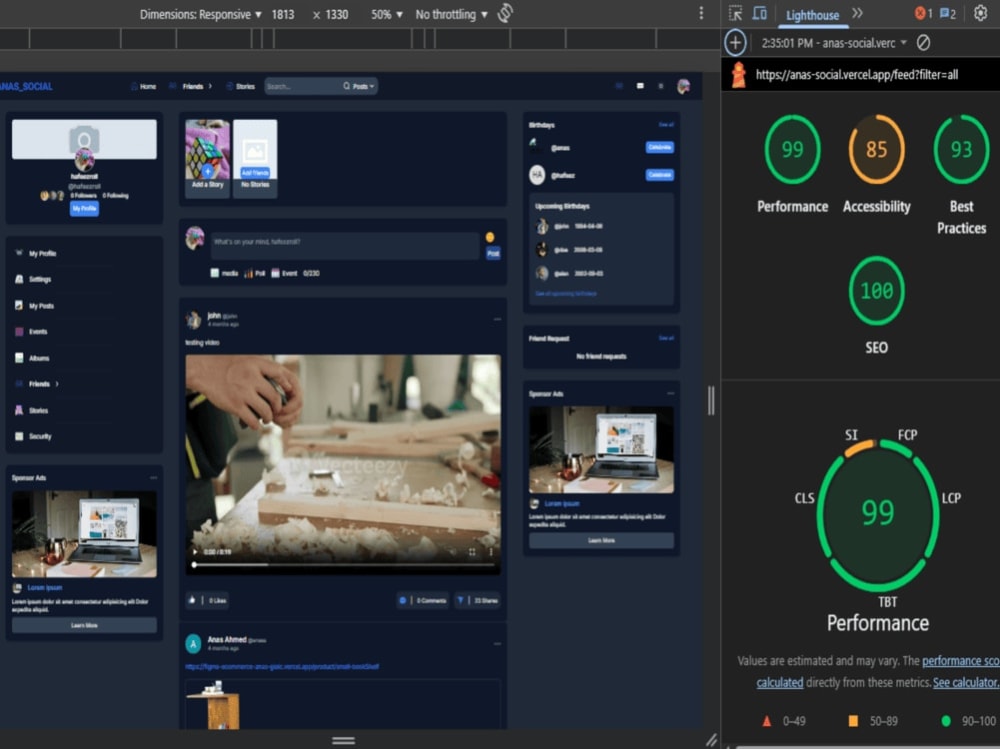The height and width of the screenshot is (749, 1000).
Task: Open Albums in the left sidebar
Action: pyautogui.click(x=32, y=358)
